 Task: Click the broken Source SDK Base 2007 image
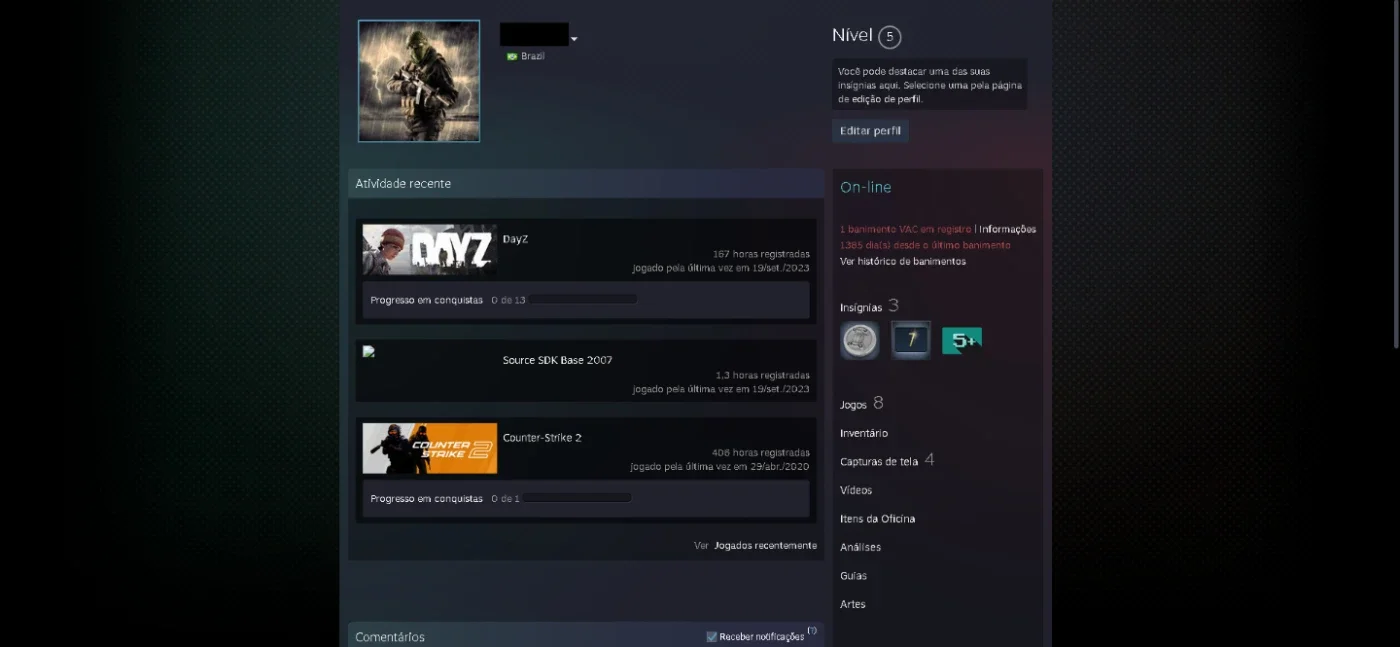pyautogui.click(x=368, y=352)
